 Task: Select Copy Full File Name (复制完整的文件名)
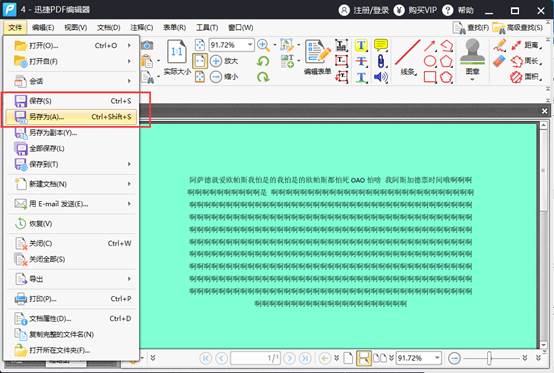point(72,334)
